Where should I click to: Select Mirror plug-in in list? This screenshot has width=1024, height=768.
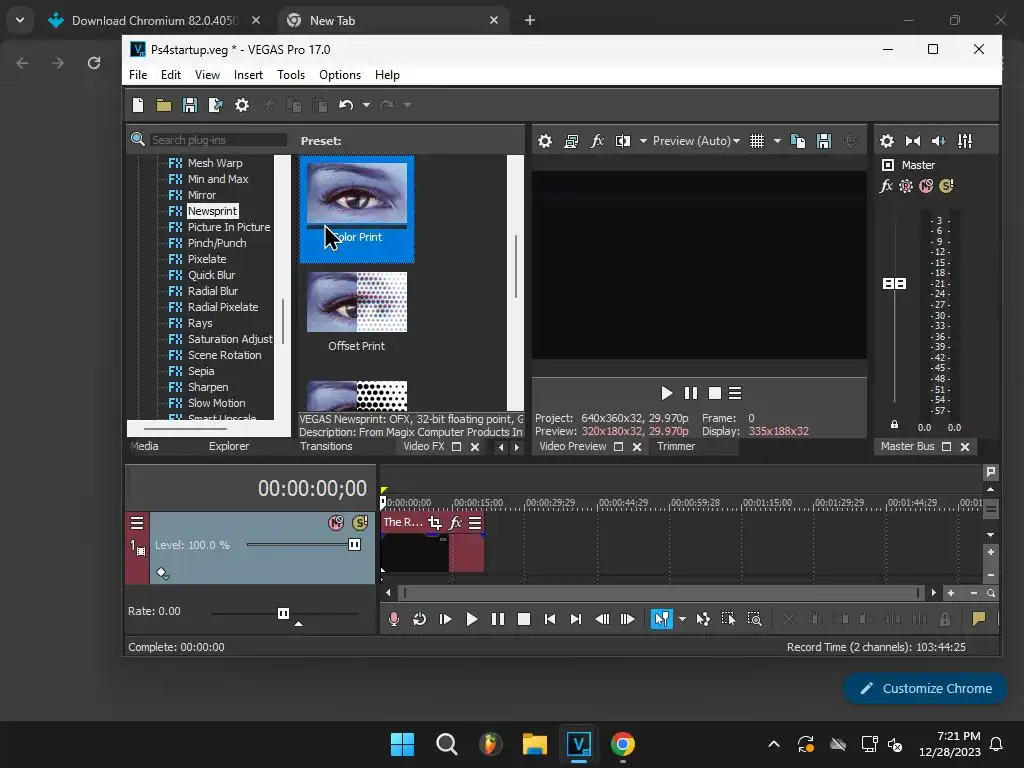click(201, 195)
